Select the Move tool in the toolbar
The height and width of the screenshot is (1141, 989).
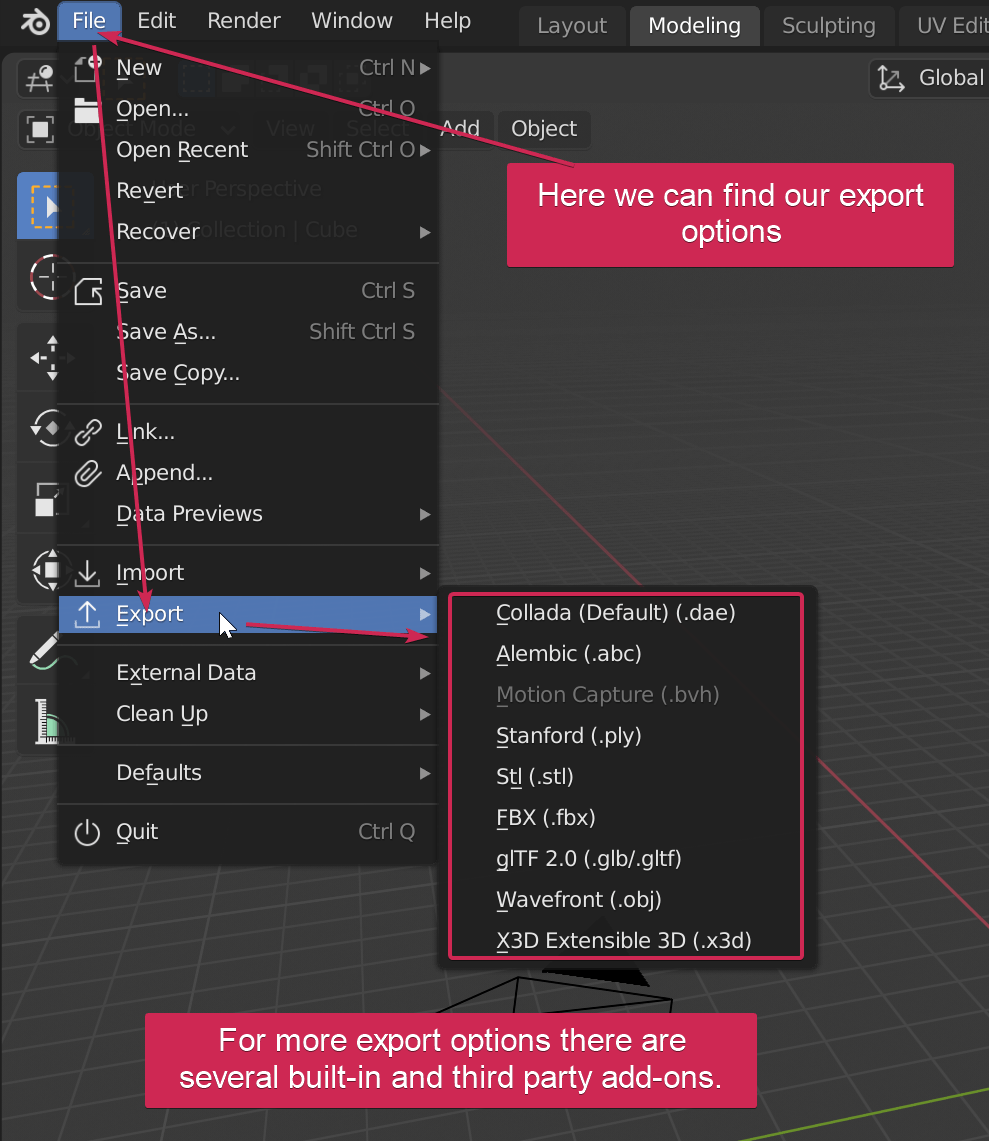click(x=40, y=357)
